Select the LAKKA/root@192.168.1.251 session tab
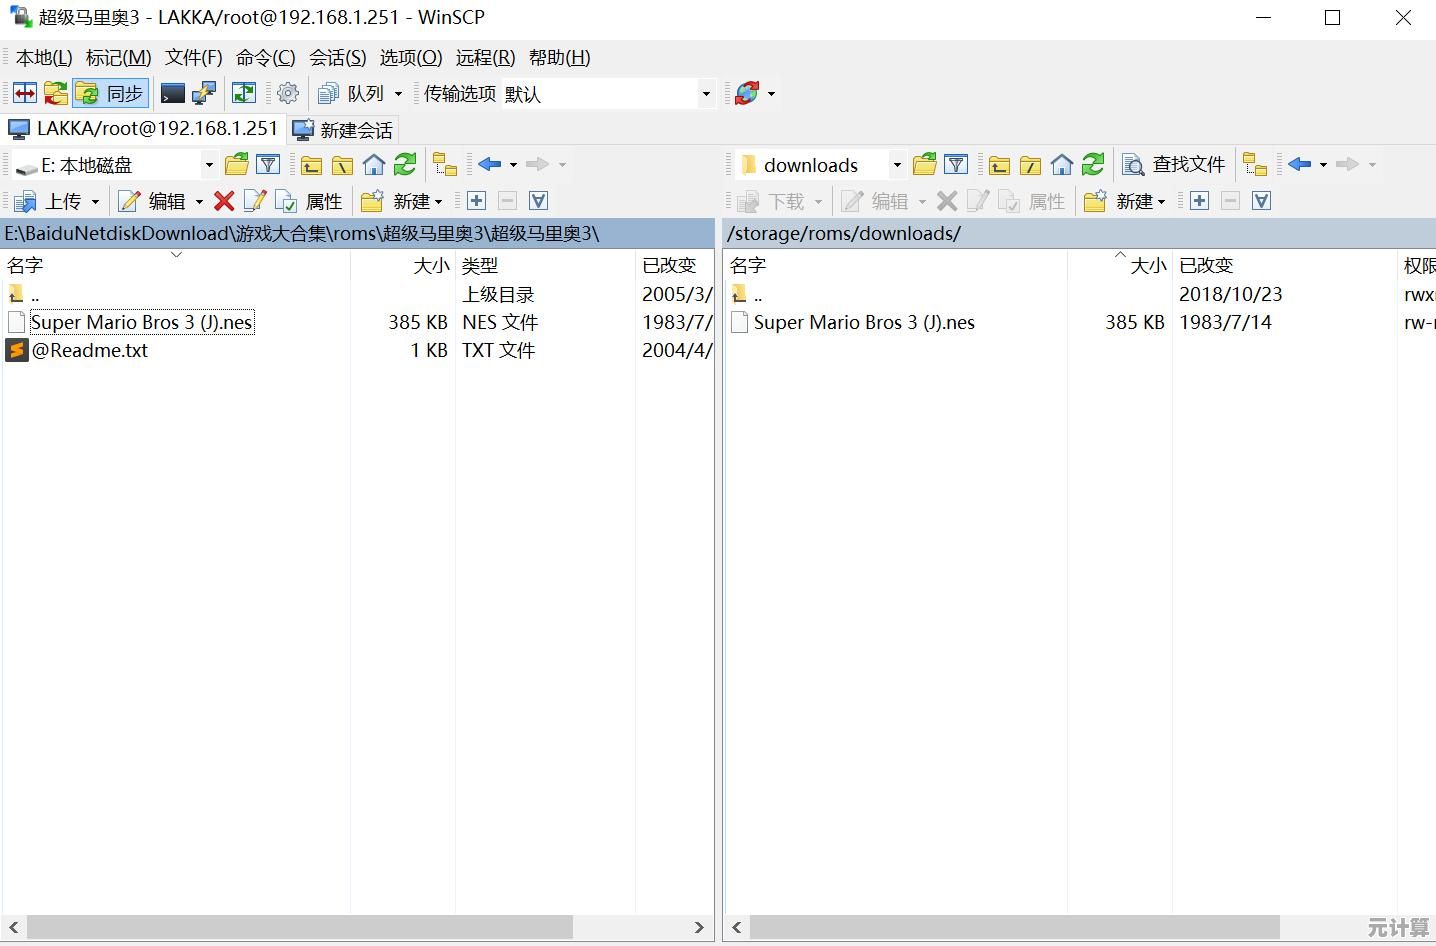Image resolution: width=1436 pixels, height=946 pixels. [x=142, y=129]
